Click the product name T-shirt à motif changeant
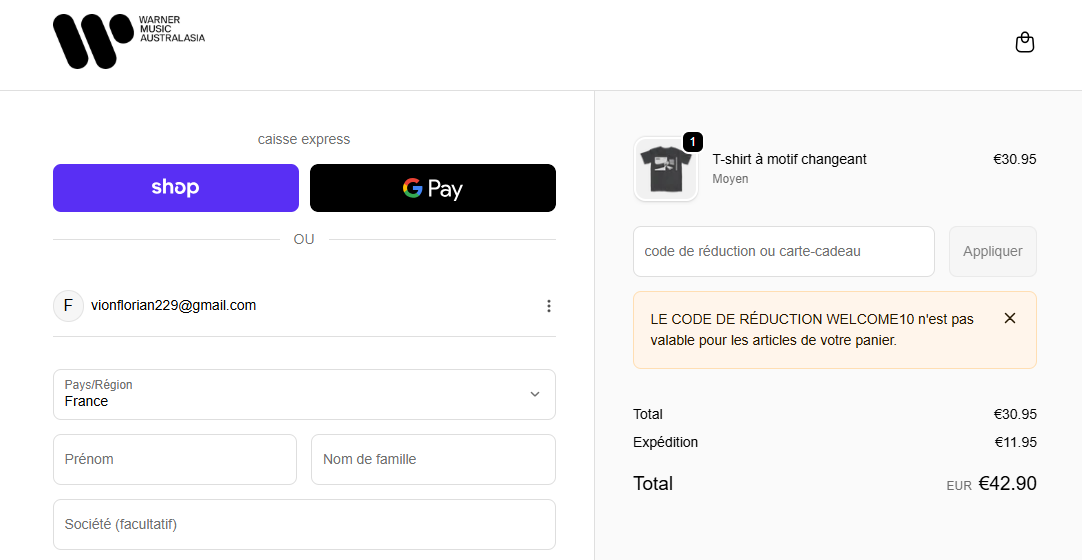This screenshot has width=1082, height=560. pyautogui.click(x=789, y=159)
